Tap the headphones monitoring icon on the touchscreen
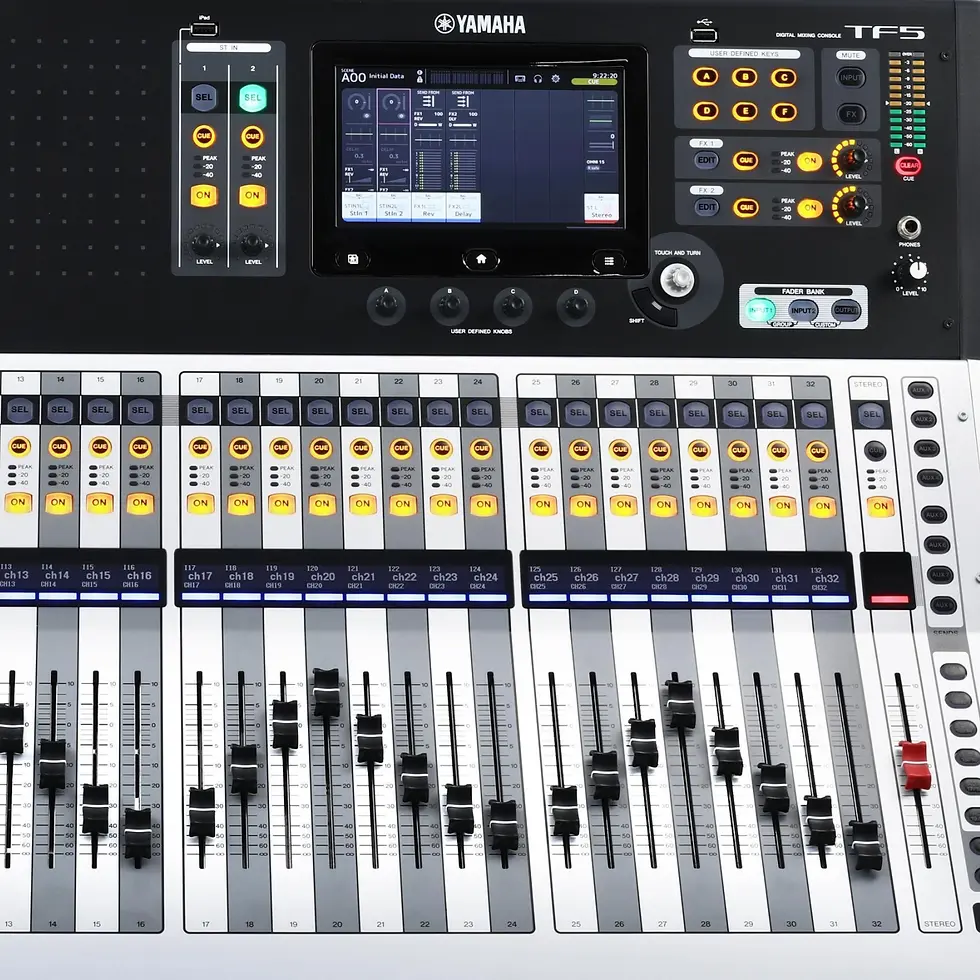The width and height of the screenshot is (980, 980). (537, 78)
